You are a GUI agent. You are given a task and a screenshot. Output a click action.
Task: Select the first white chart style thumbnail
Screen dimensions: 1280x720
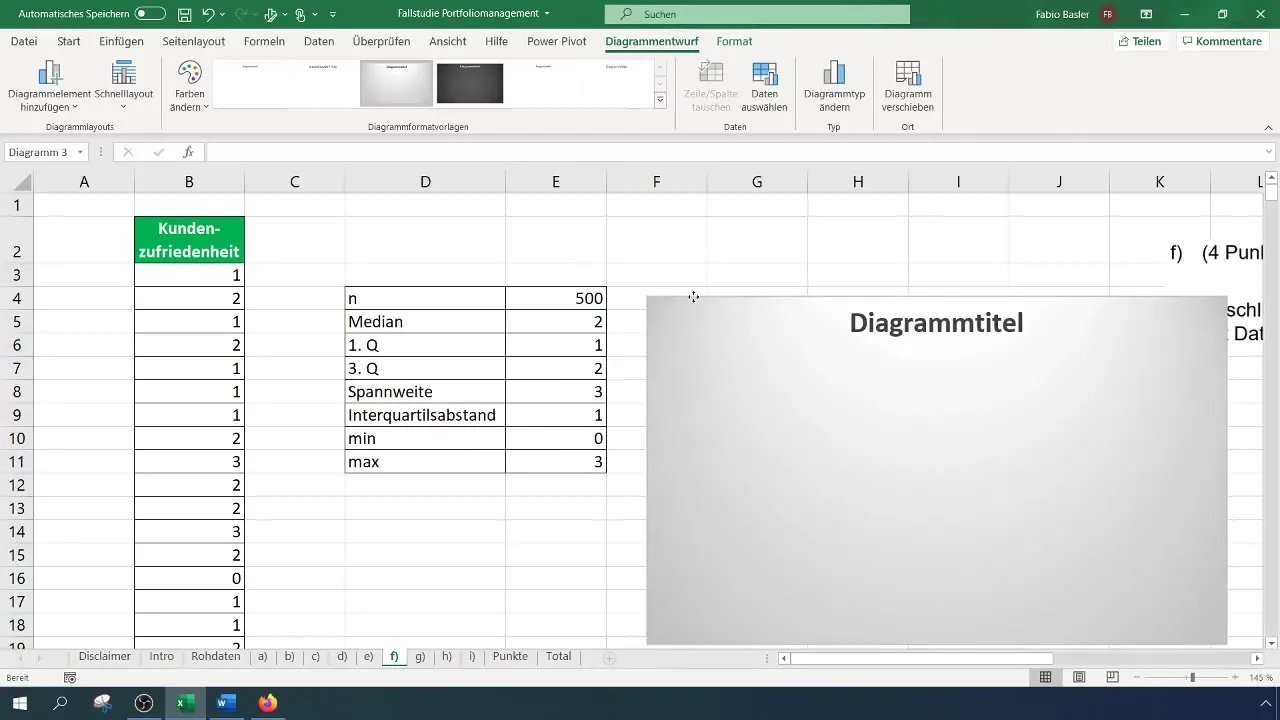click(250, 83)
